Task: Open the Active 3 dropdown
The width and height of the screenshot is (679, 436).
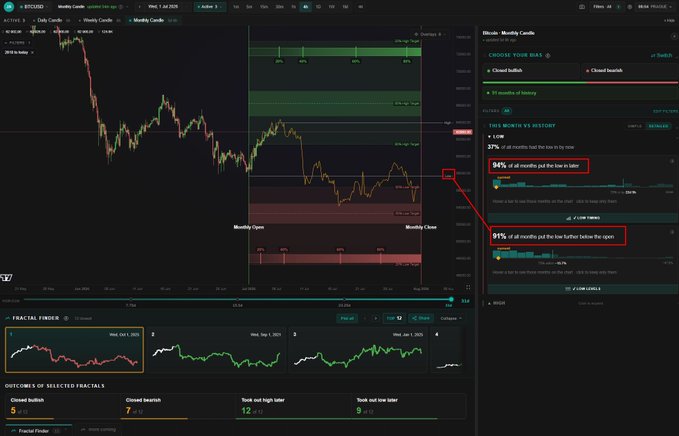Action: point(210,7)
